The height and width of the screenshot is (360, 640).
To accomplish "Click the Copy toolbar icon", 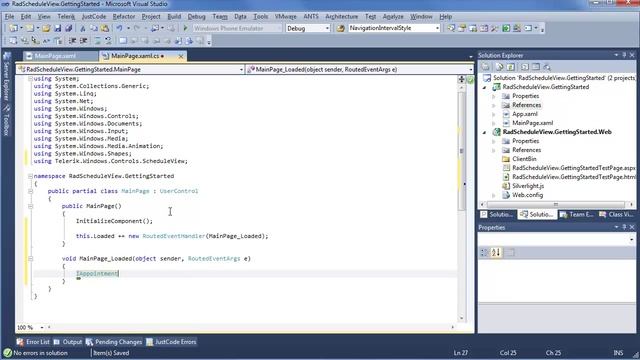I will click(x=94, y=28).
